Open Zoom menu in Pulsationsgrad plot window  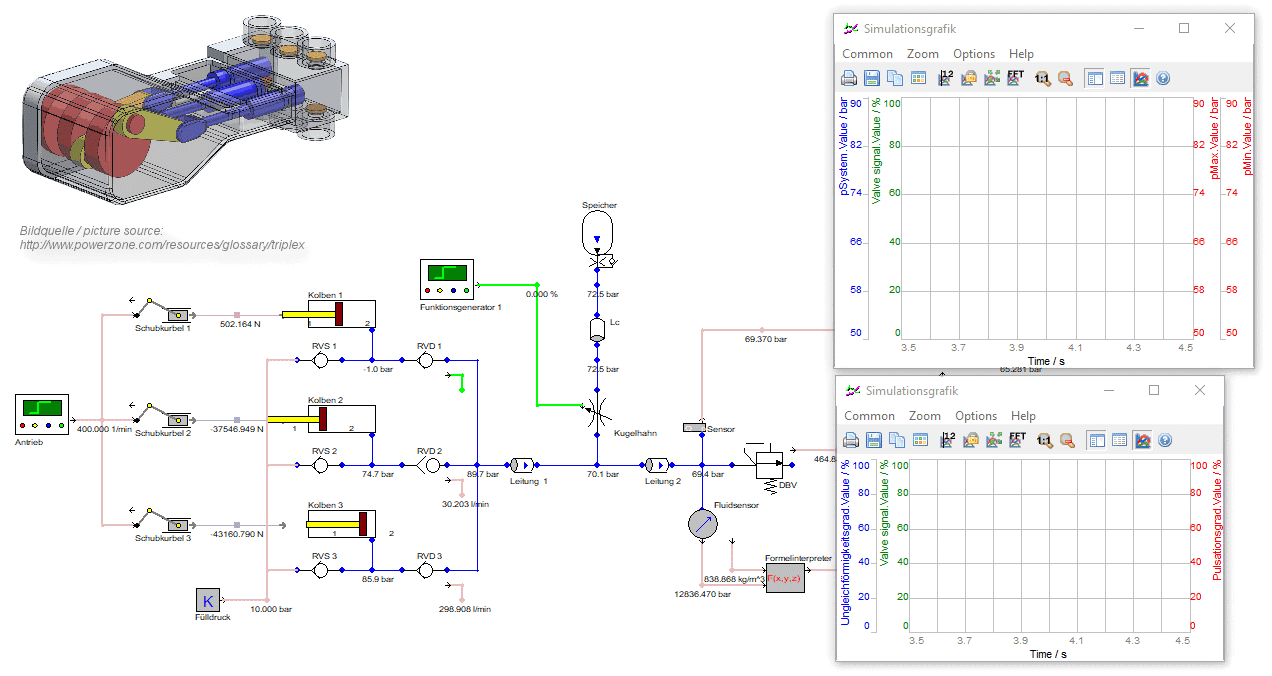[x=925, y=416]
